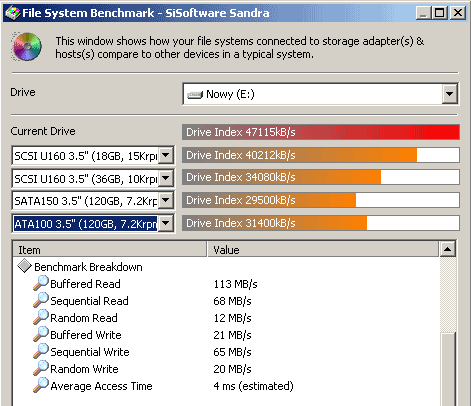The height and width of the screenshot is (406, 471).
Task: Click the 20 MB/s value
Action: pyautogui.click(x=232, y=369)
